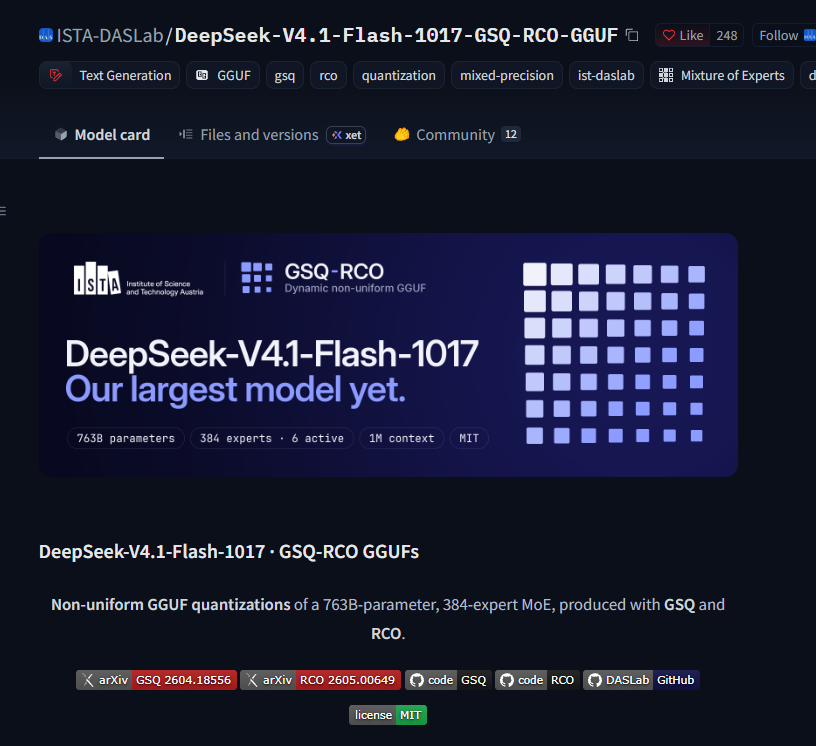Open the arXiv RCO 2605.00649 badge
Viewport: 816px width, 746px height.
tap(320, 680)
